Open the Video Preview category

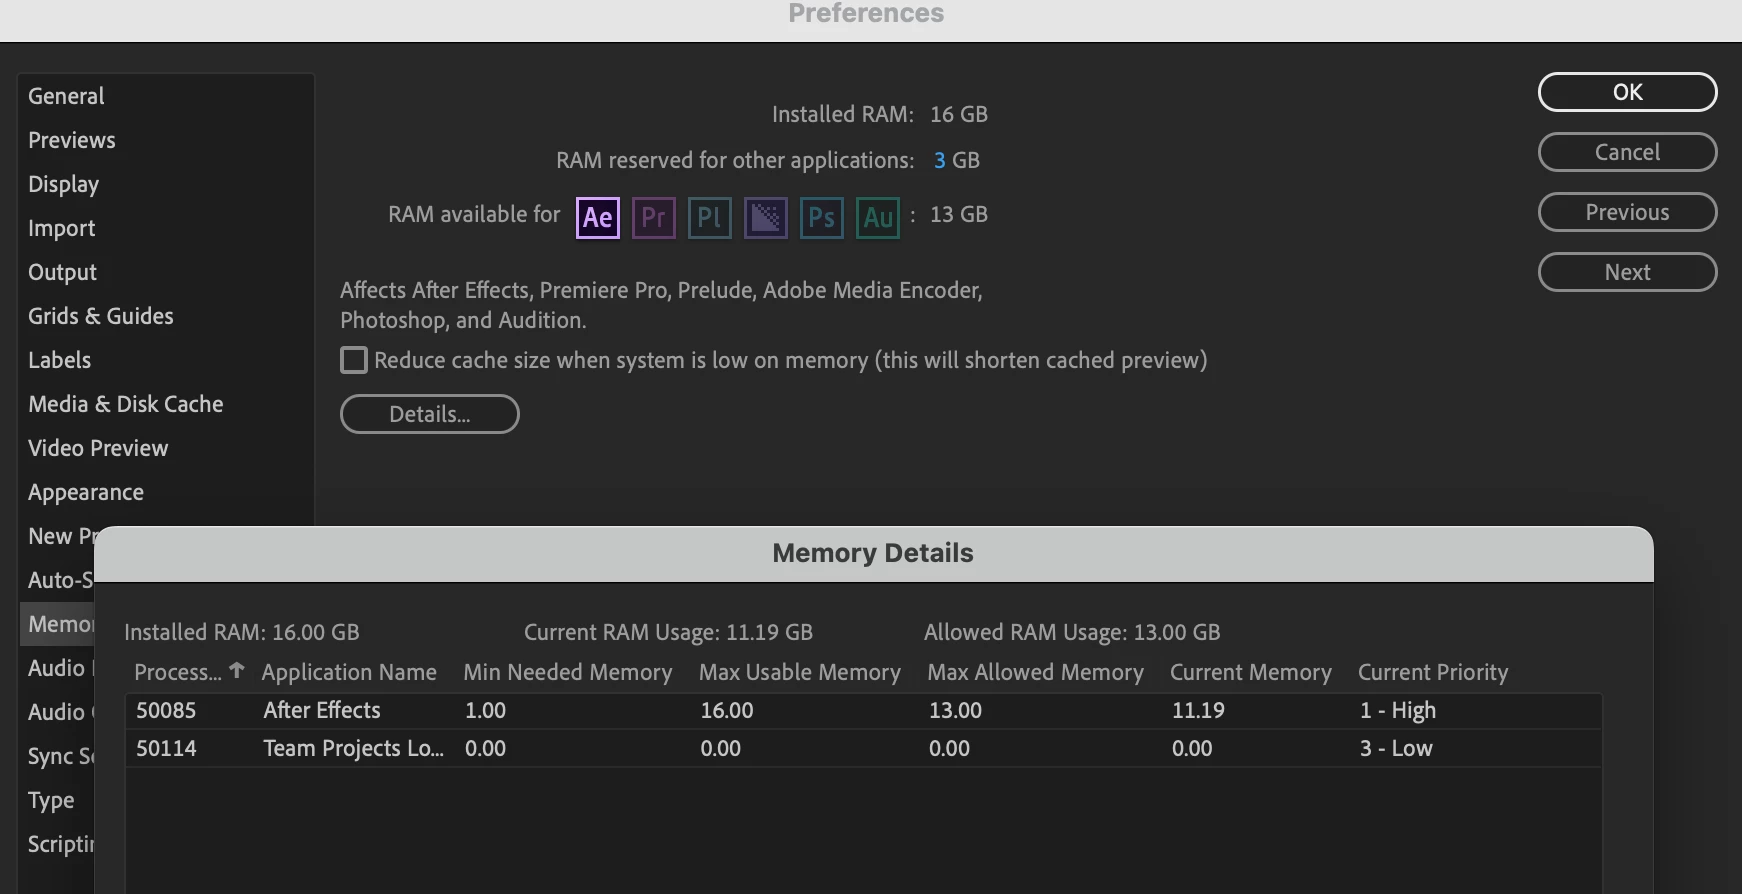98,448
